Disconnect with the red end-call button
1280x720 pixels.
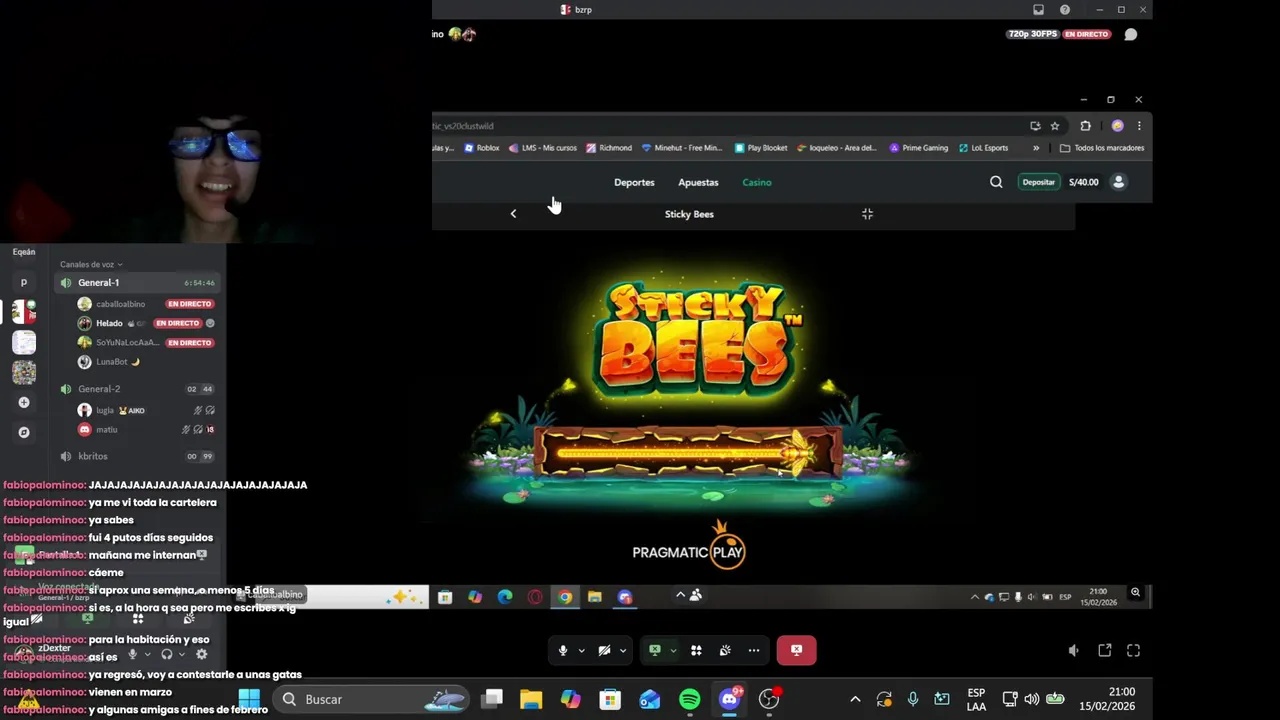(796, 650)
